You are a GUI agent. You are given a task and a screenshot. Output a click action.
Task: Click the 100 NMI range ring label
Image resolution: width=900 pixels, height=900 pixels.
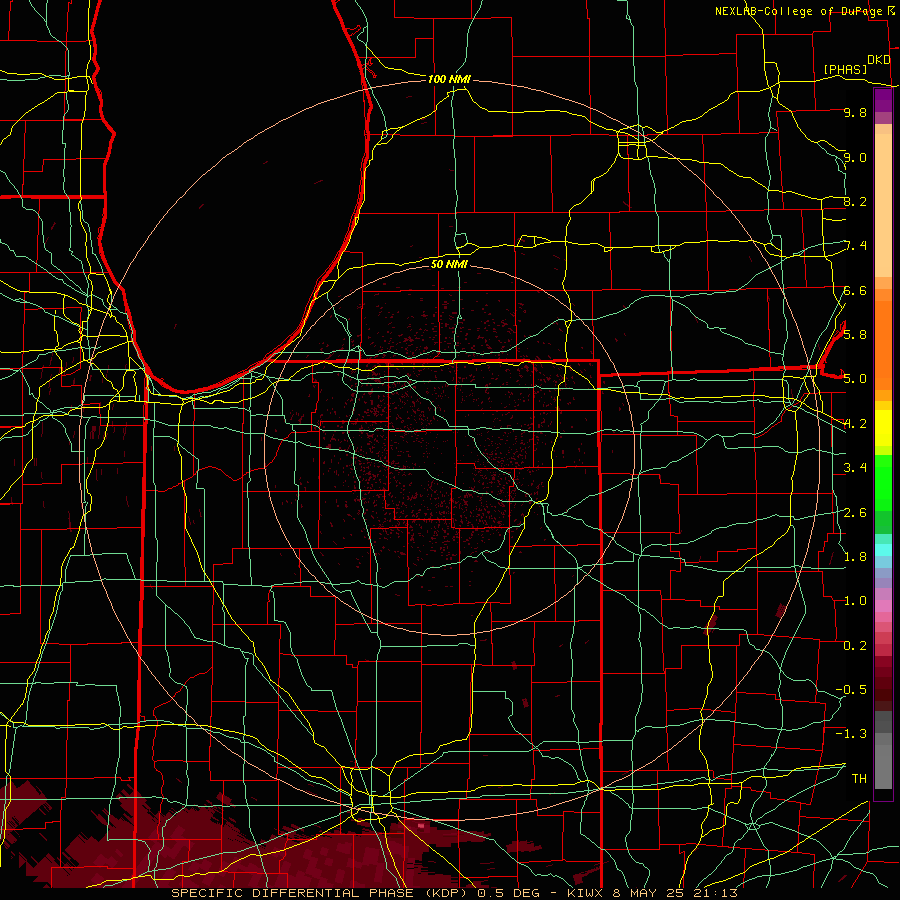[x=449, y=79]
